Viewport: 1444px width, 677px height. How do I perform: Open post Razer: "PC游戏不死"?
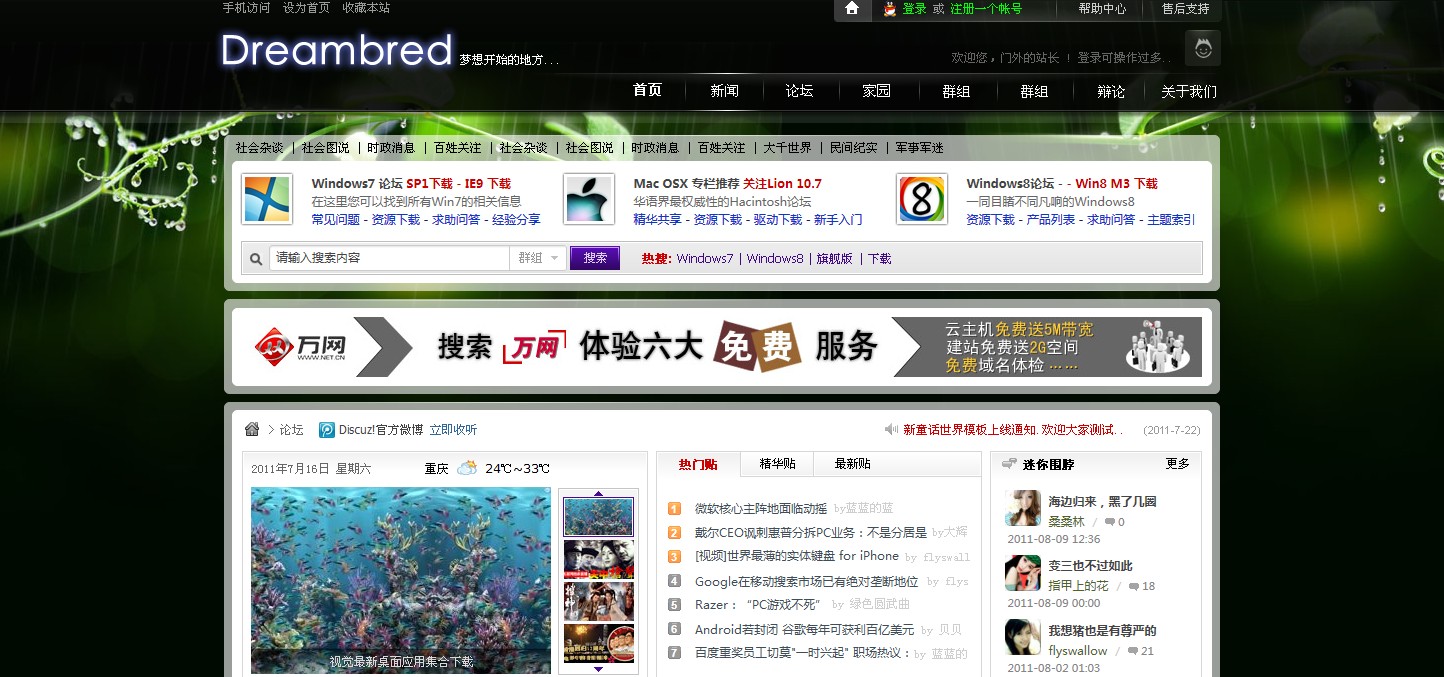point(757,605)
